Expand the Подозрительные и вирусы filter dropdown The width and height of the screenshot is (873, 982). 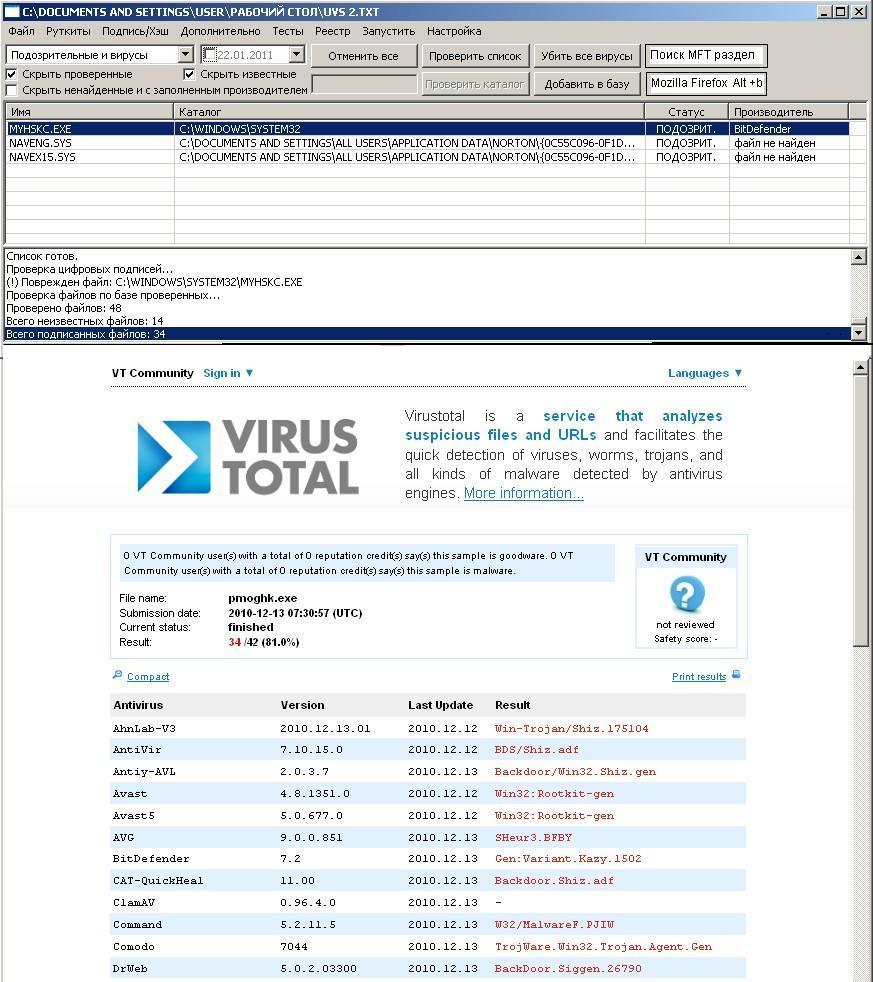pyautogui.click(x=185, y=54)
